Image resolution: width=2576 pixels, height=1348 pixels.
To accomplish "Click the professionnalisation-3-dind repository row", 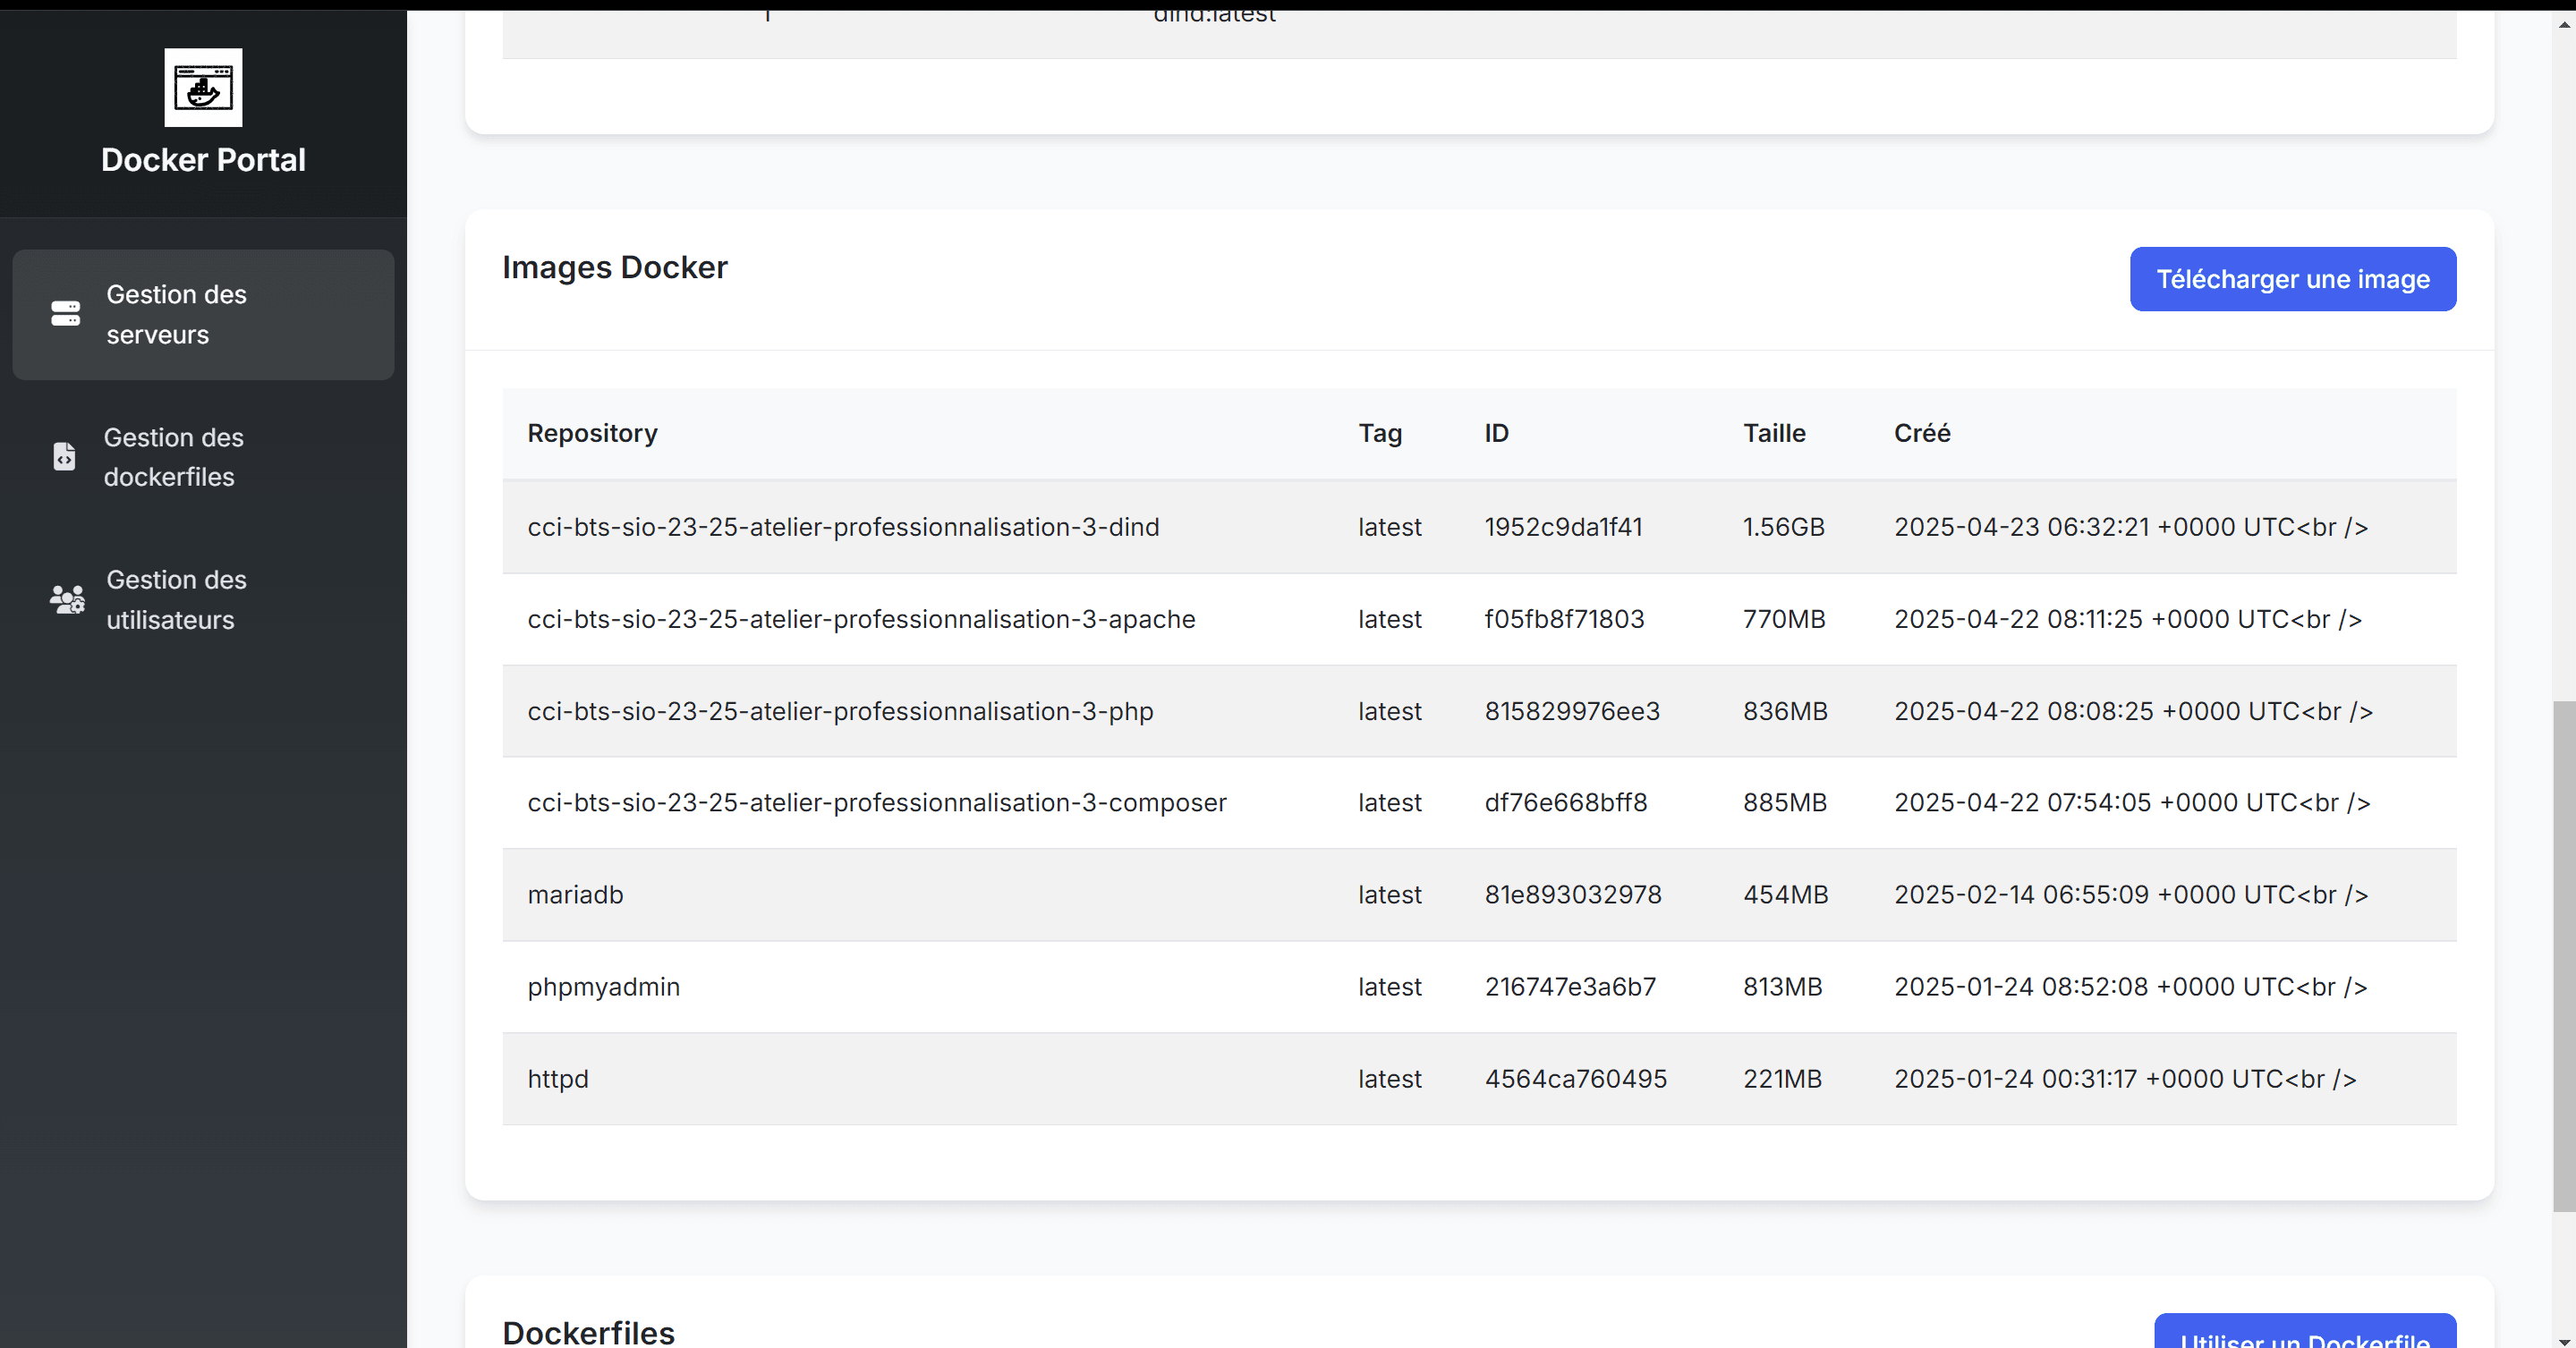I will click(x=843, y=527).
